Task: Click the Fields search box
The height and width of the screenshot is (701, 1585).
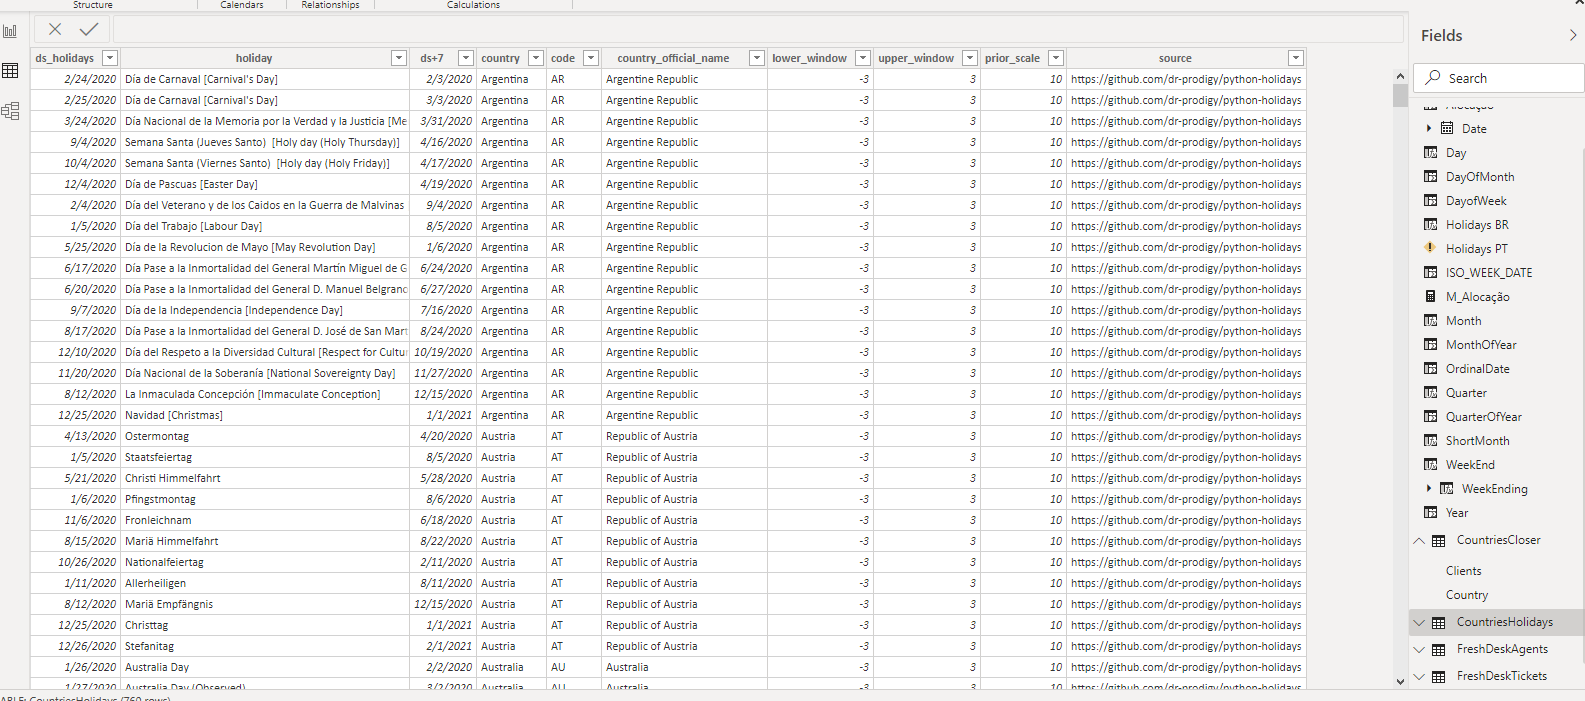Action: (1499, 78)
